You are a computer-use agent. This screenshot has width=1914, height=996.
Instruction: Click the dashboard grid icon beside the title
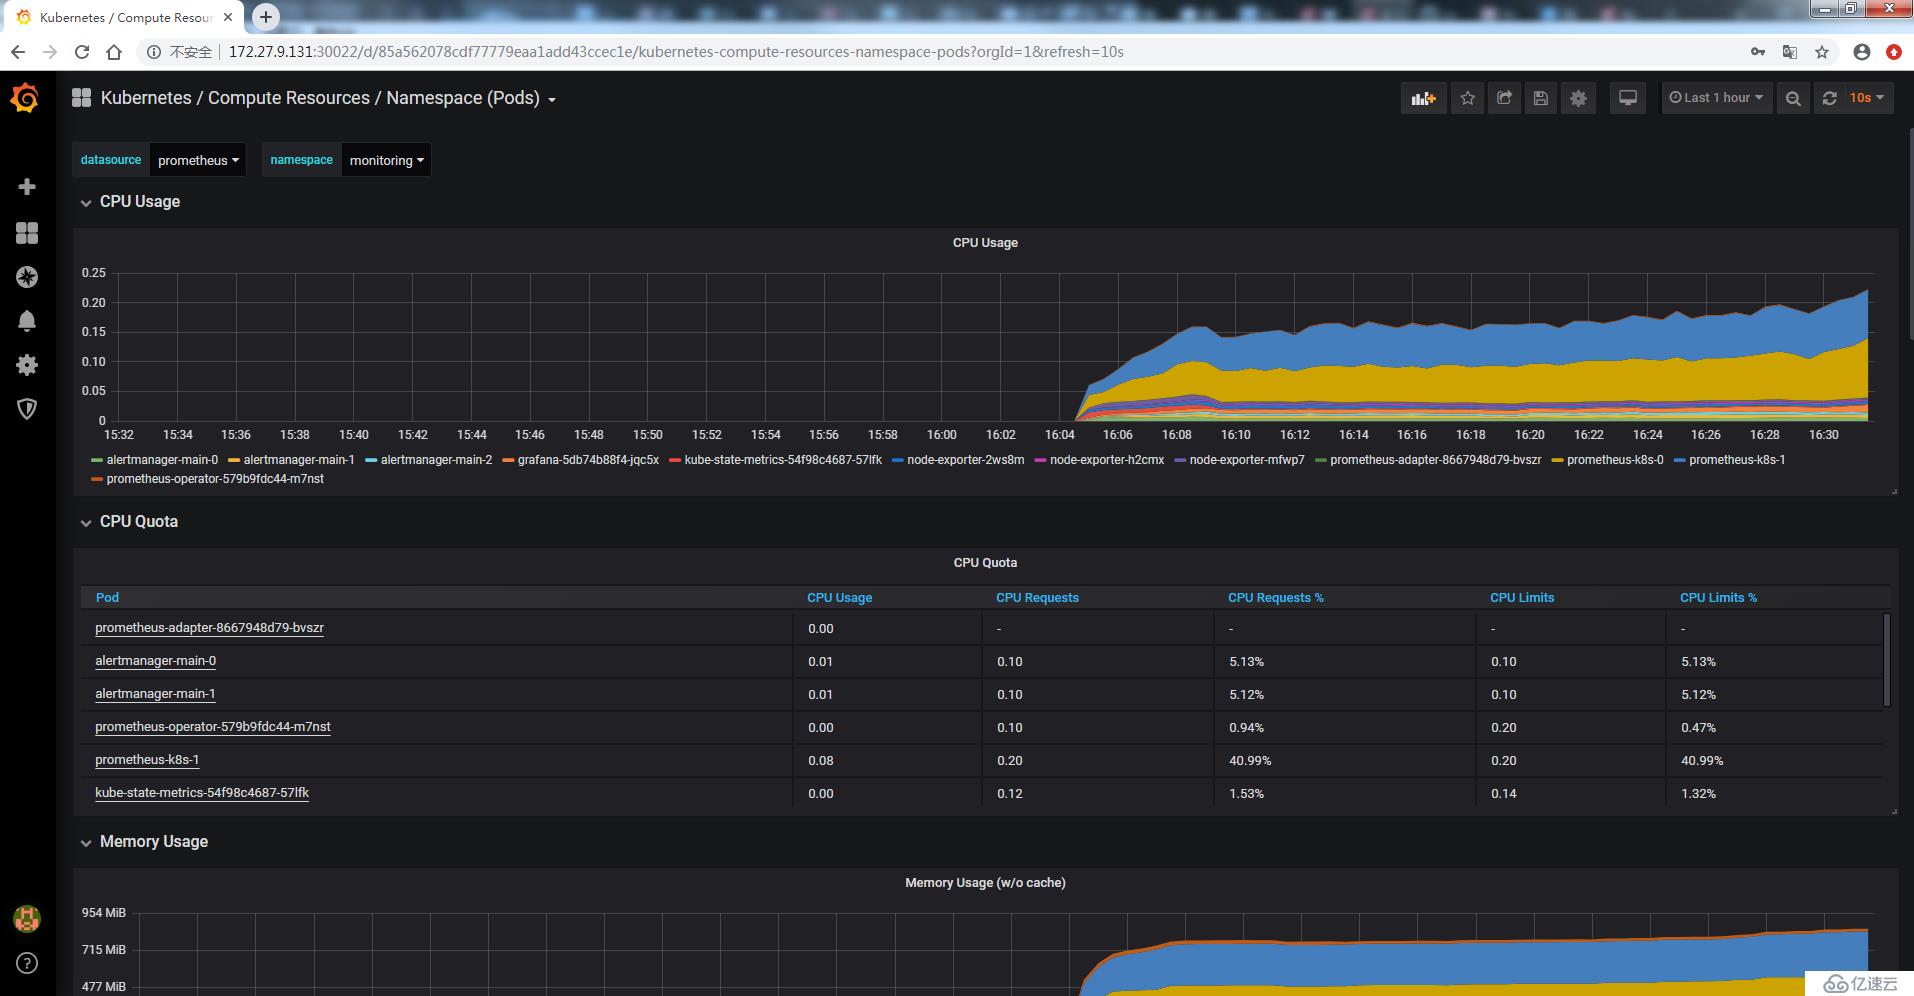point(82,97)
